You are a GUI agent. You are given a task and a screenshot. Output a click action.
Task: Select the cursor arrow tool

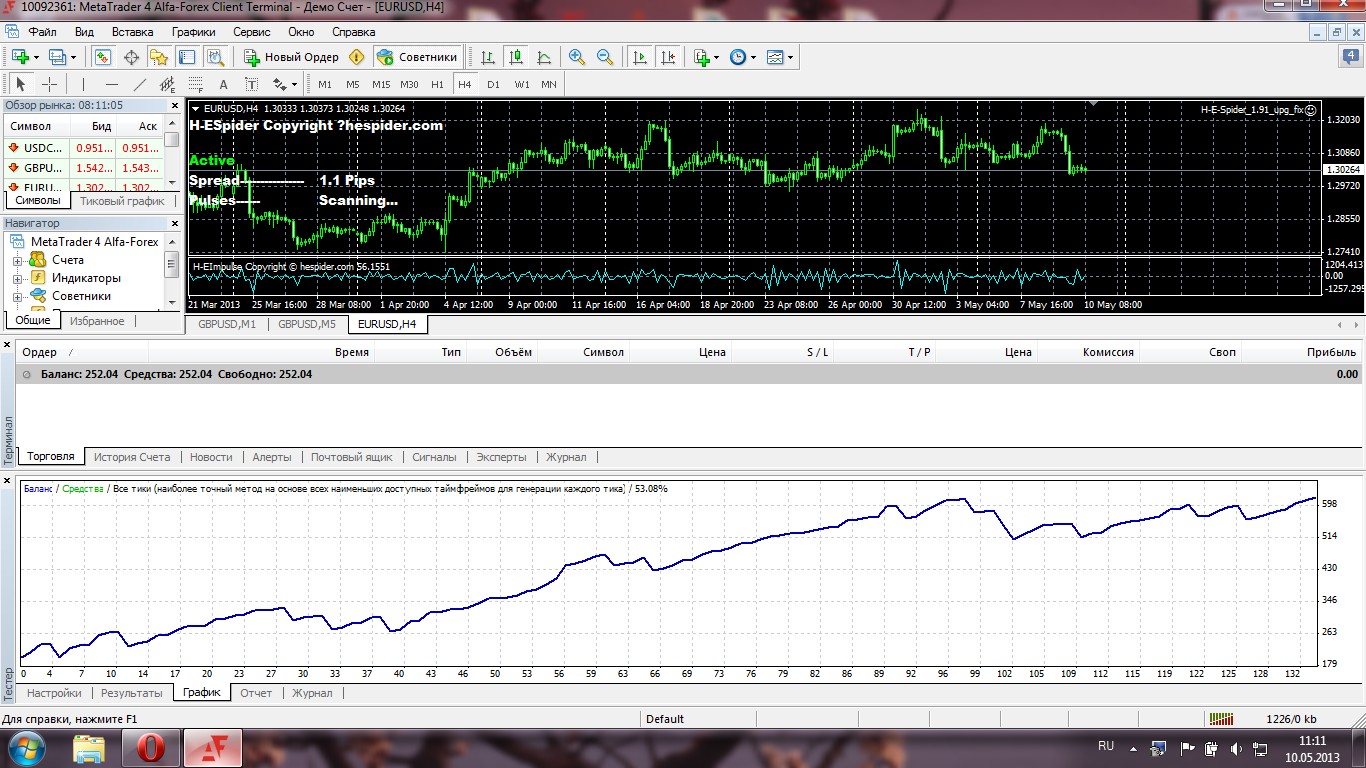[21, 84]
